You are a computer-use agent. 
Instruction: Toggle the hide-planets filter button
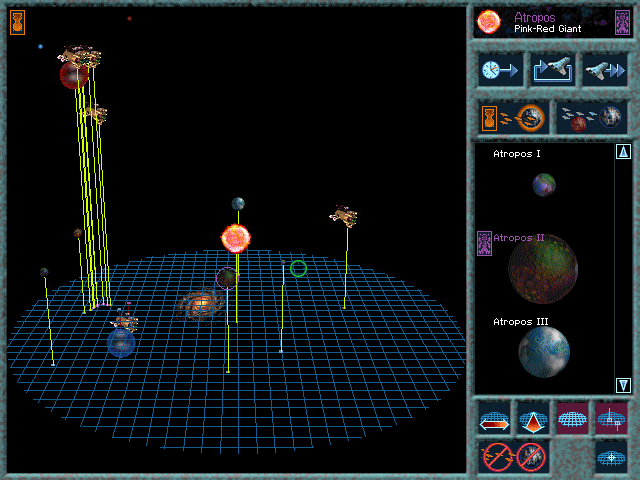pyautogui.click(x=531, y=457)
